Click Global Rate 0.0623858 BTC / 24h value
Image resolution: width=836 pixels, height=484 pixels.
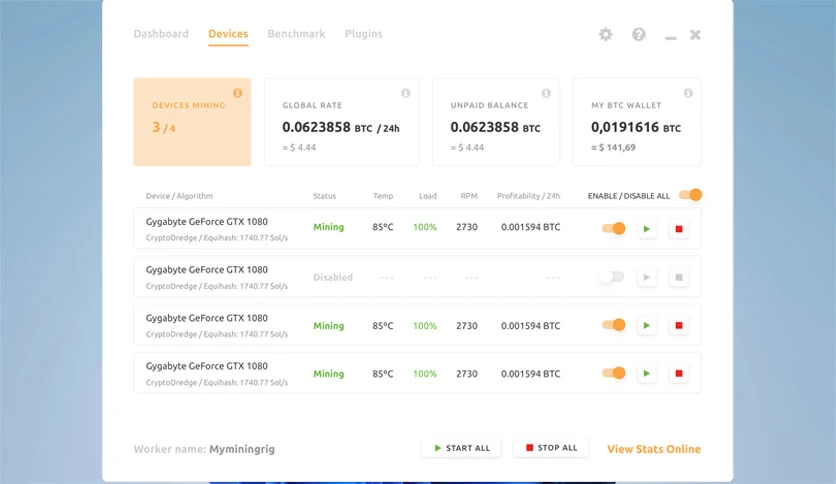click(x=341, y=127)
